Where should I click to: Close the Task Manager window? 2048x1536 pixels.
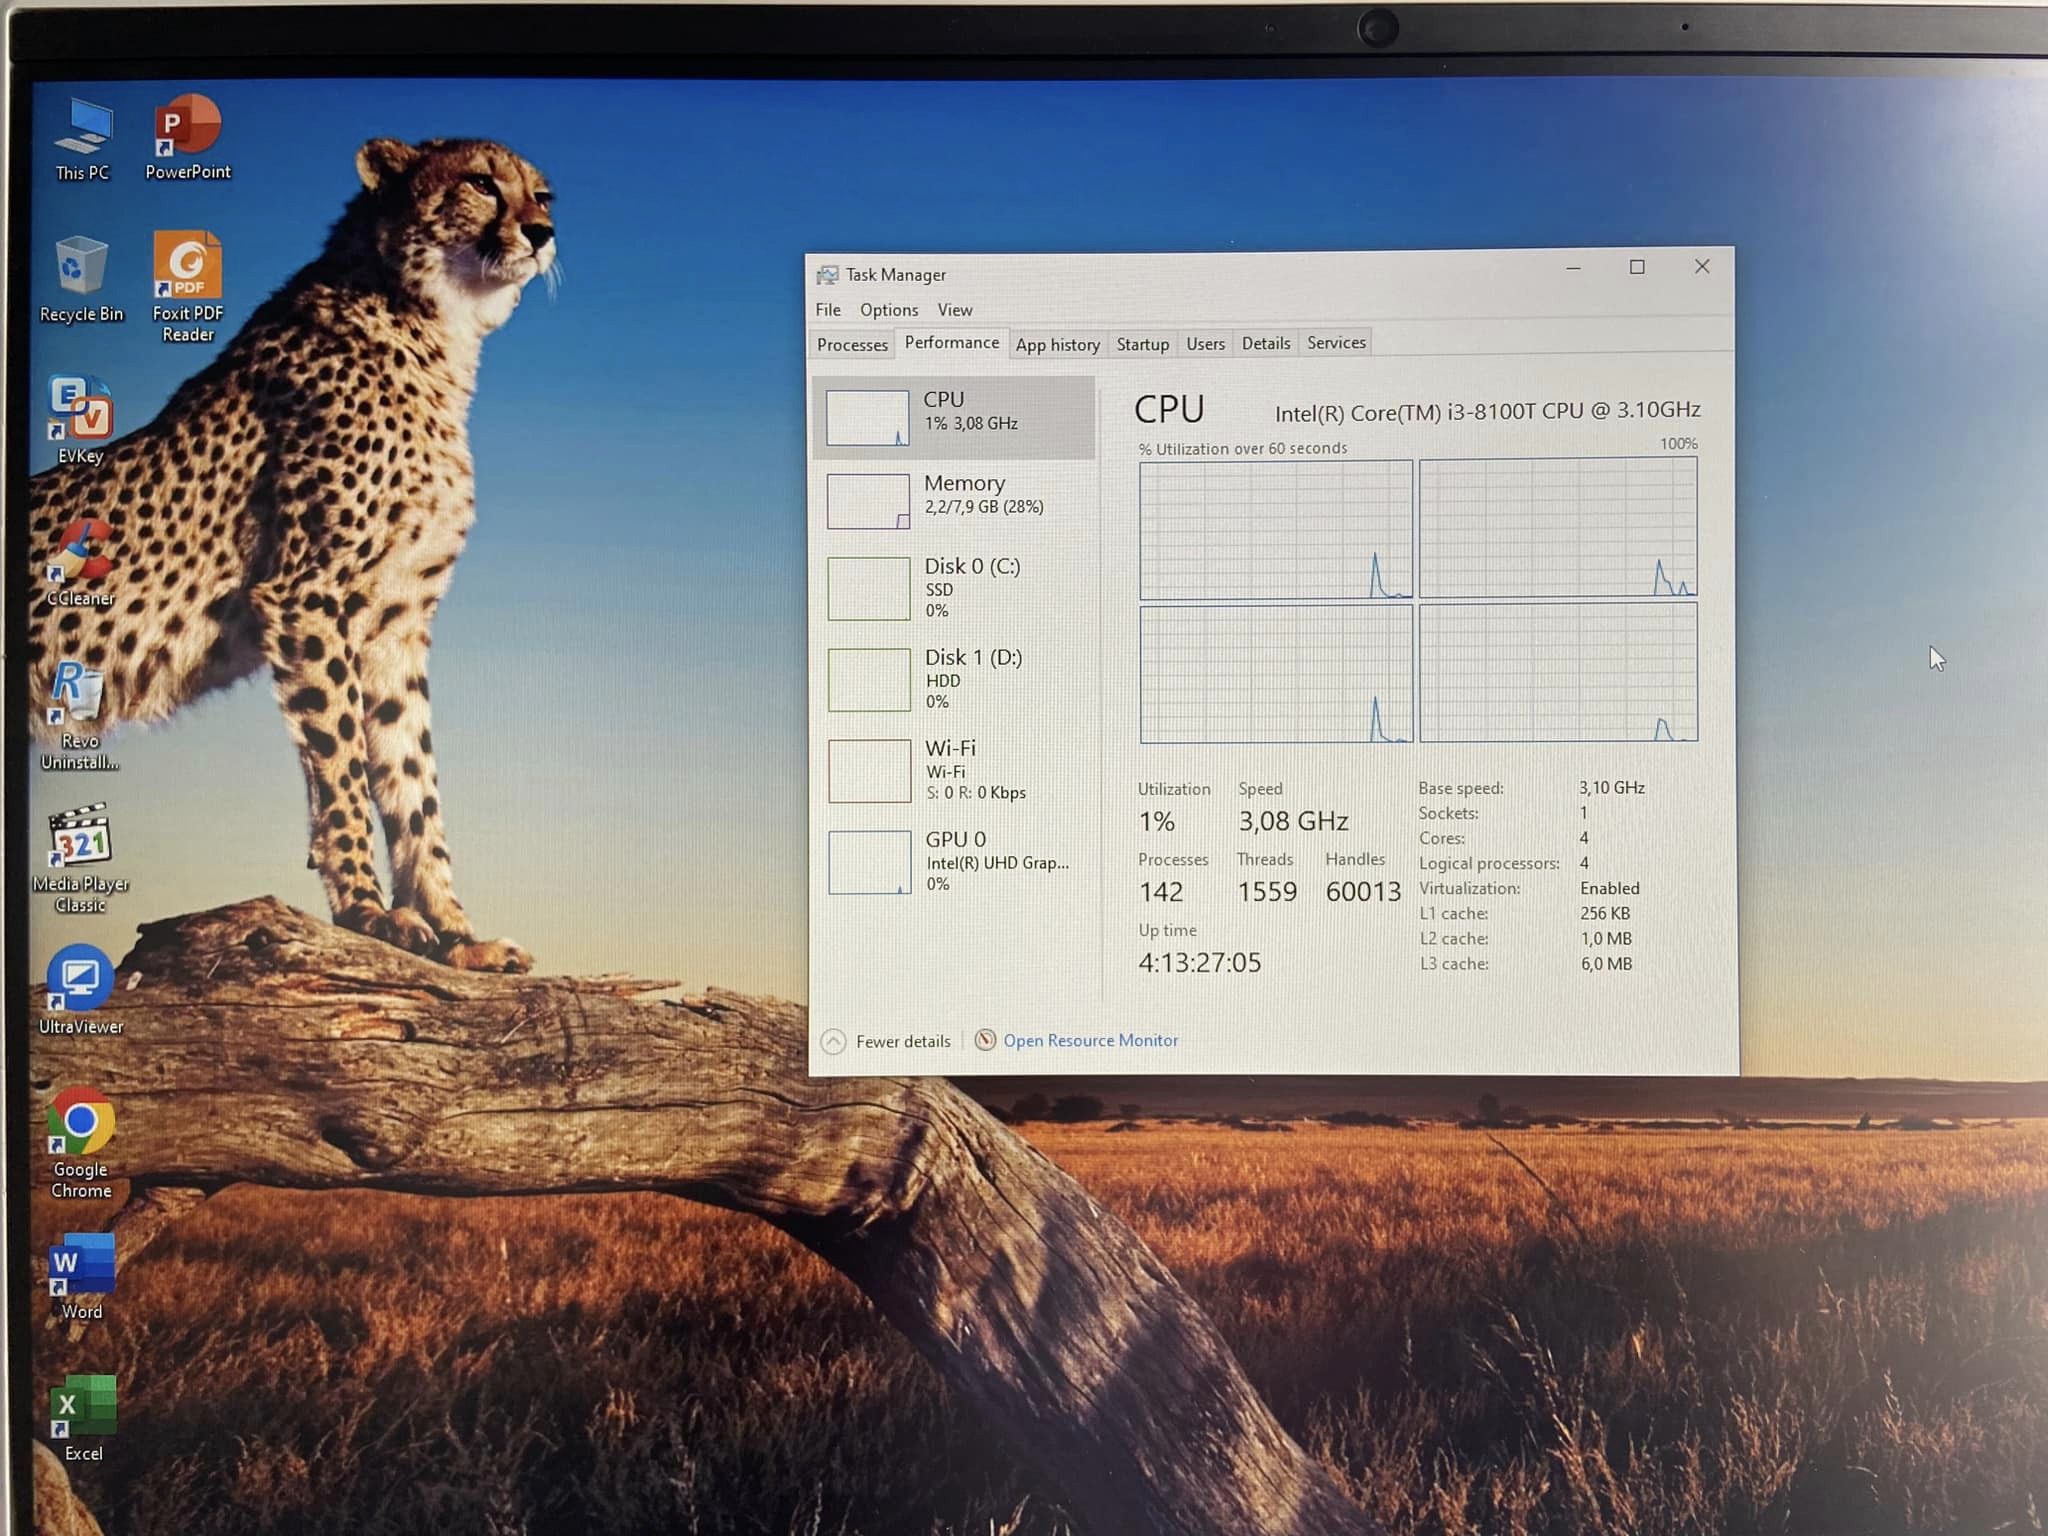(1702, 266)
